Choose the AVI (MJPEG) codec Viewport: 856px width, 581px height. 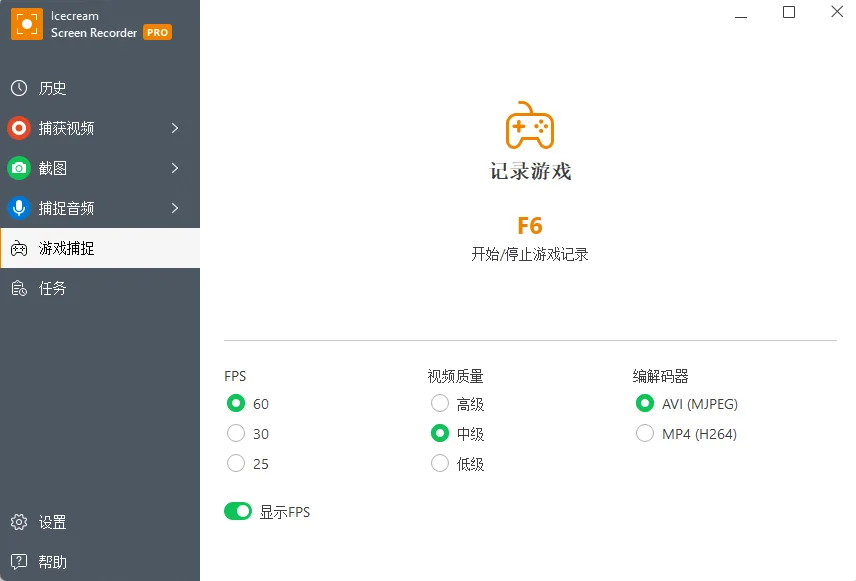(645, 404)
